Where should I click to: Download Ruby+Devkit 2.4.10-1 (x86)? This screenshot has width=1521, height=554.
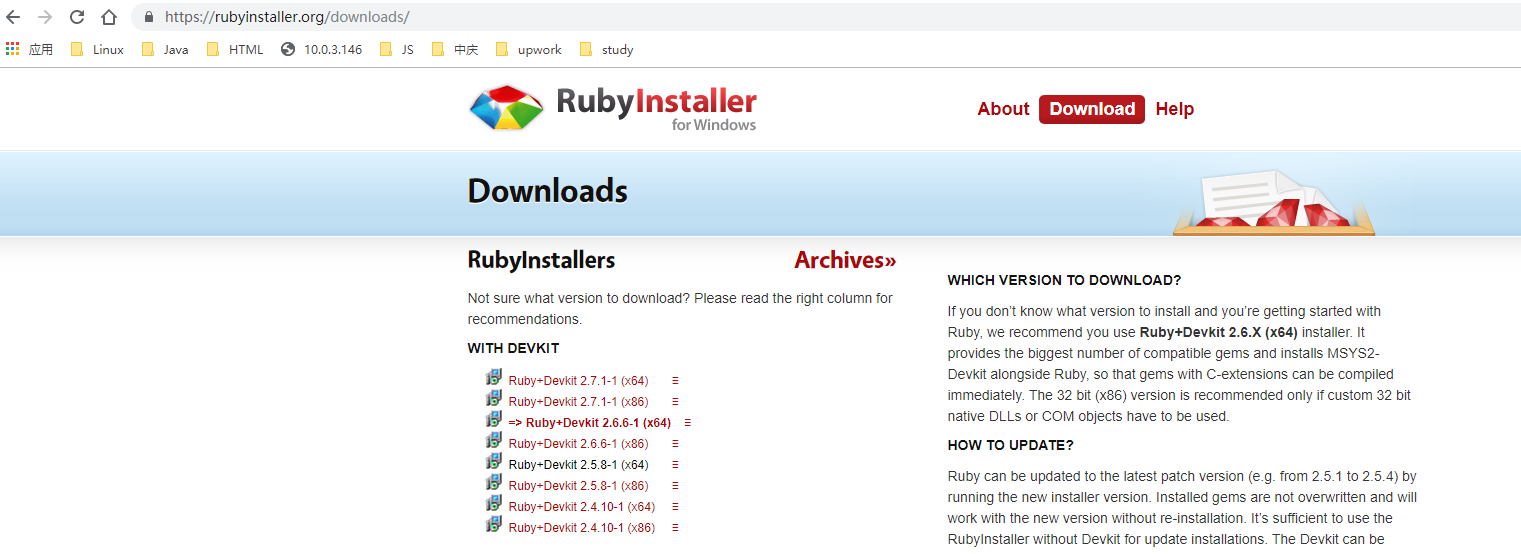click(x=581, y=528)
